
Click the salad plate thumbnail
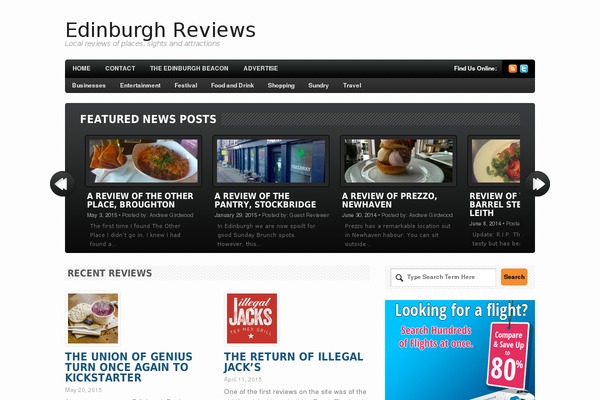(496, 161)
